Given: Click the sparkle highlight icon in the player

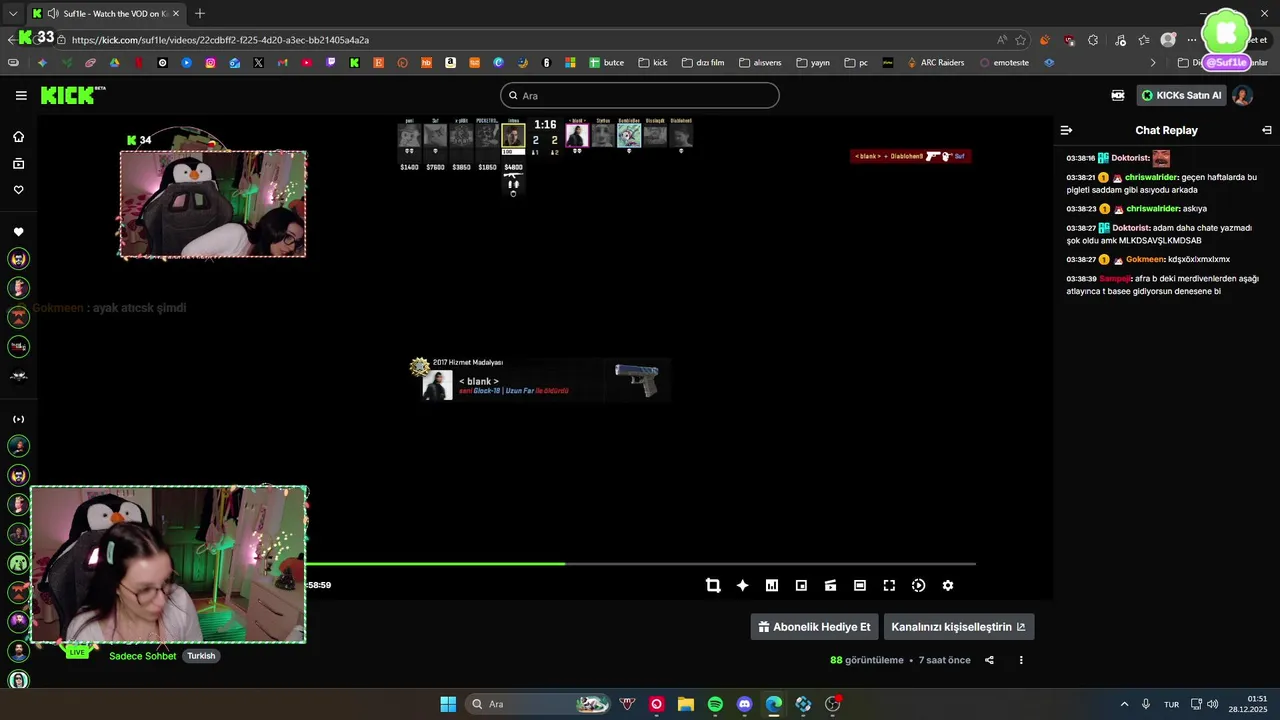Looking at the screenshot, I should pos(742,586).
